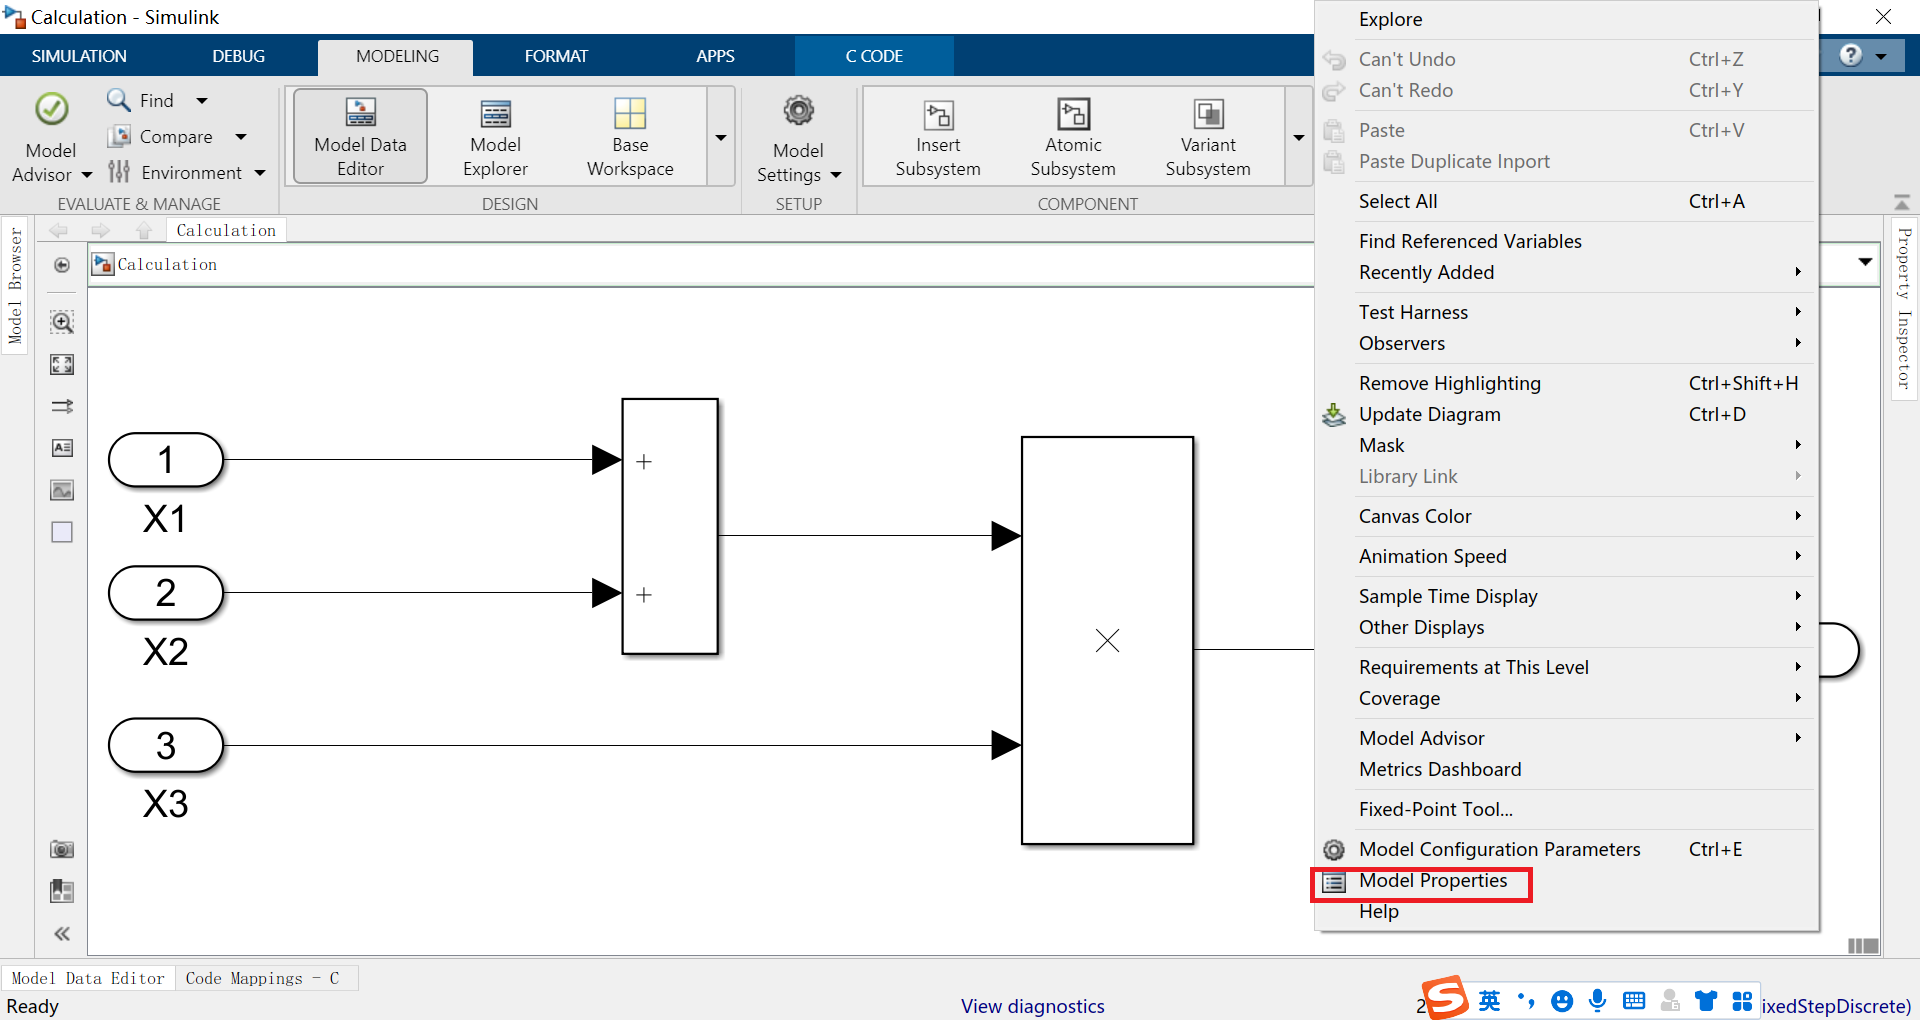1920x1020 pixels.
Task: Expand the Model Advisor dropdown arrow
Action: coord(87,174)
